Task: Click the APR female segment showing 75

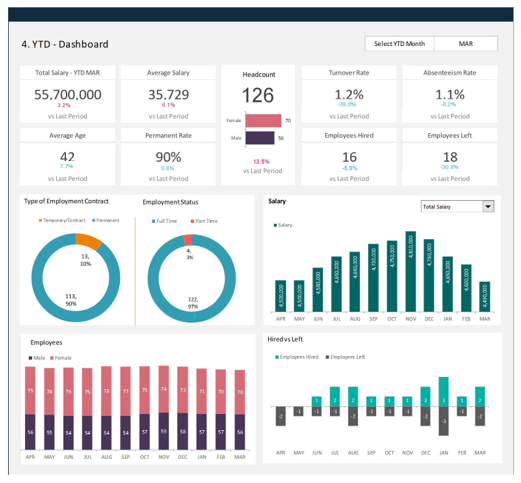Action: tap(30, 391)
